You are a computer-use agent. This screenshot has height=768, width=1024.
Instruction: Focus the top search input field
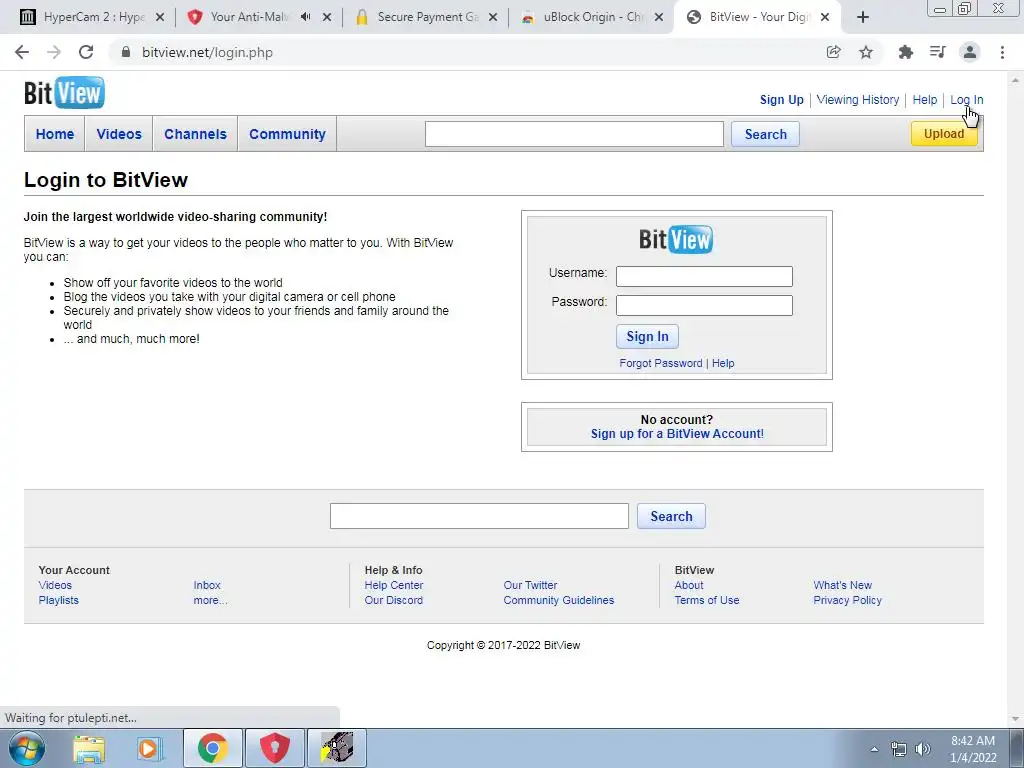pos(574,134)
